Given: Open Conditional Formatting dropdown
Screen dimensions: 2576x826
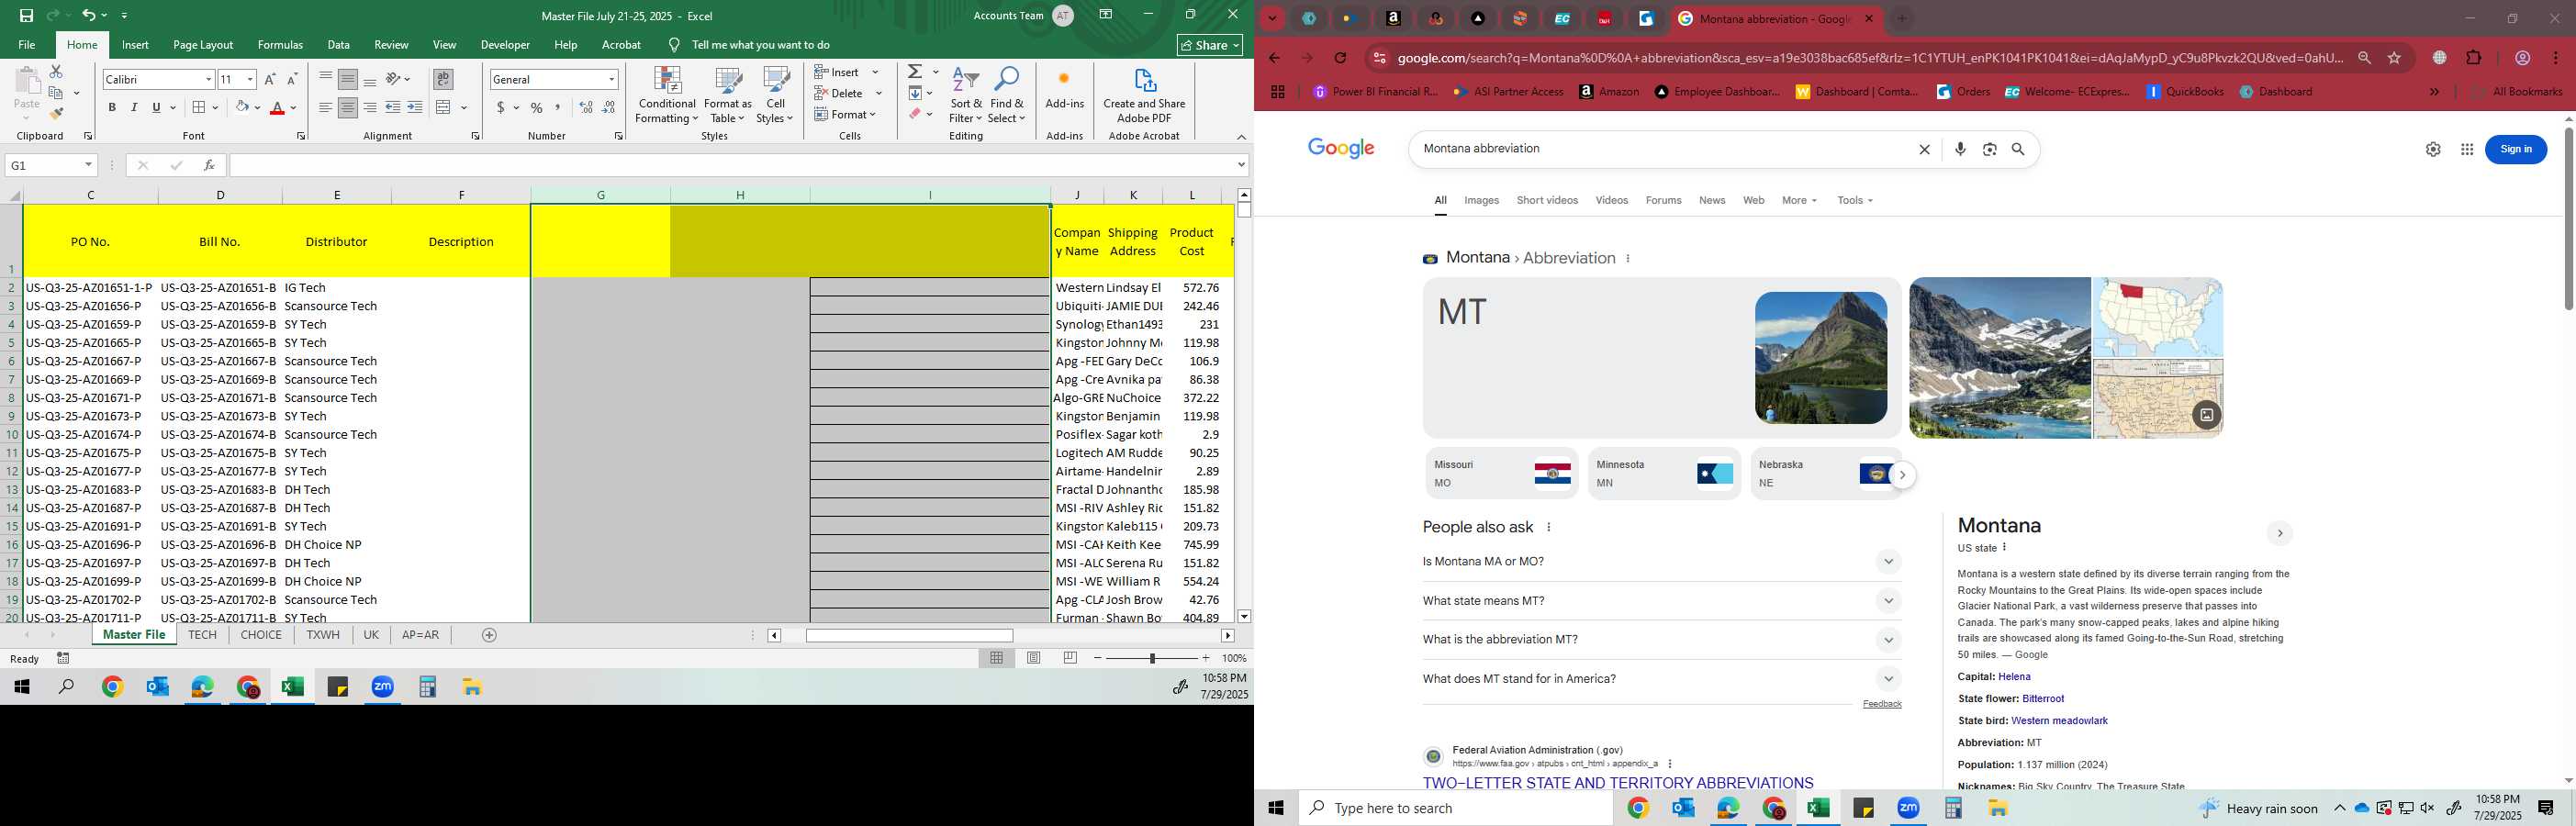Looking at the screenshot, I should 667,95.
